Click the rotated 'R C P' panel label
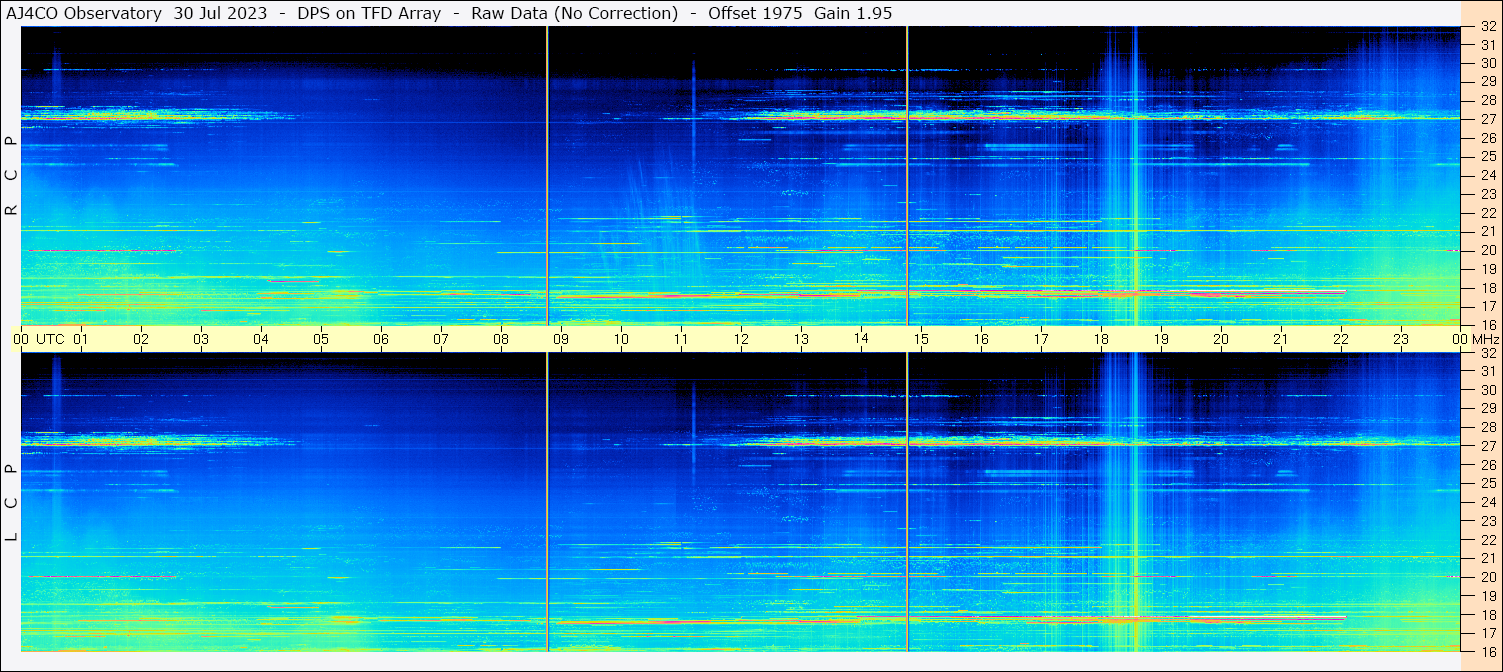Screen dimensions: 1503x672 [12, 176]
